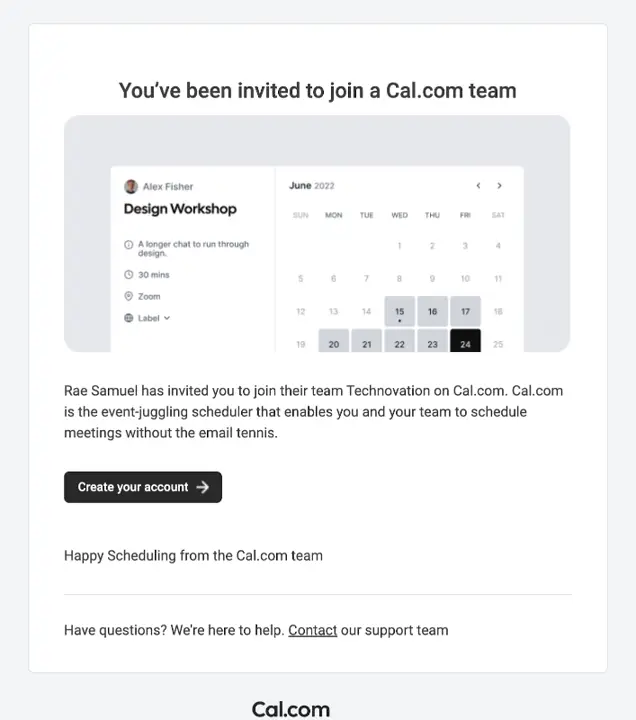This screenshot has width=636, height=720.
Task: Expand the Label dropdown chevron
Action: [167, 318]
